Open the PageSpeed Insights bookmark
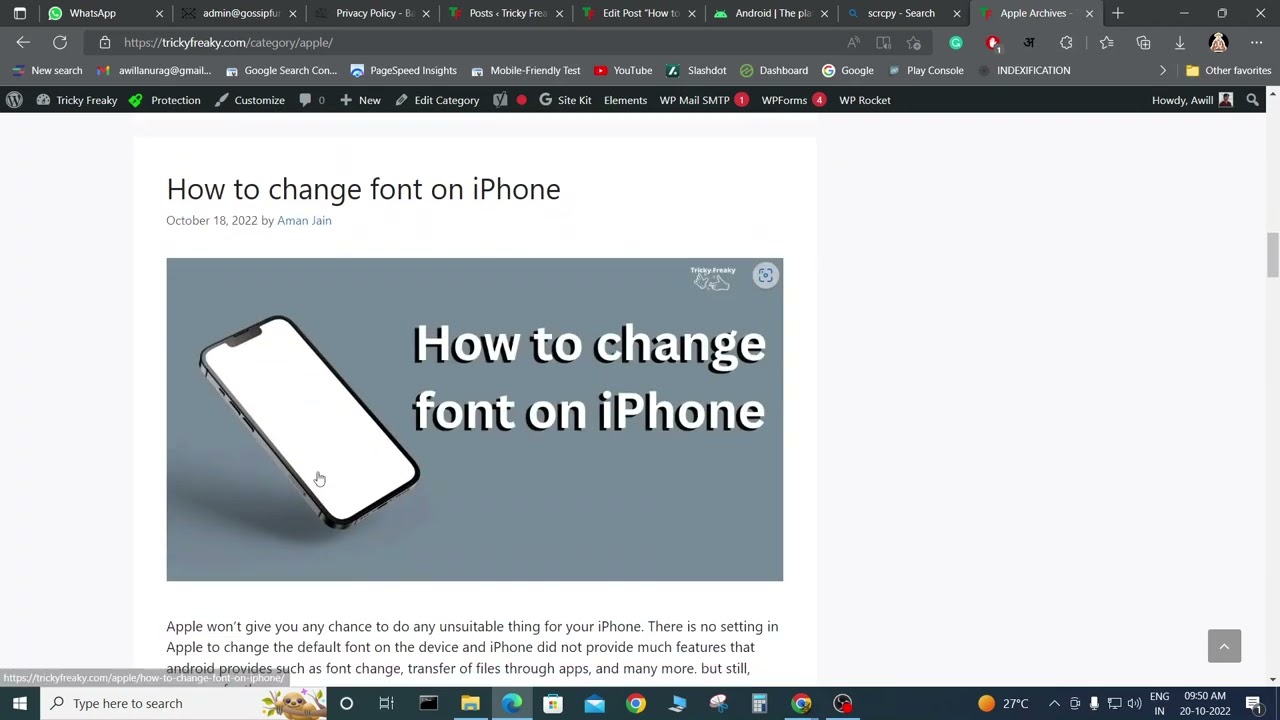Screen dimensions: 1280x720 tap(403, 70)
